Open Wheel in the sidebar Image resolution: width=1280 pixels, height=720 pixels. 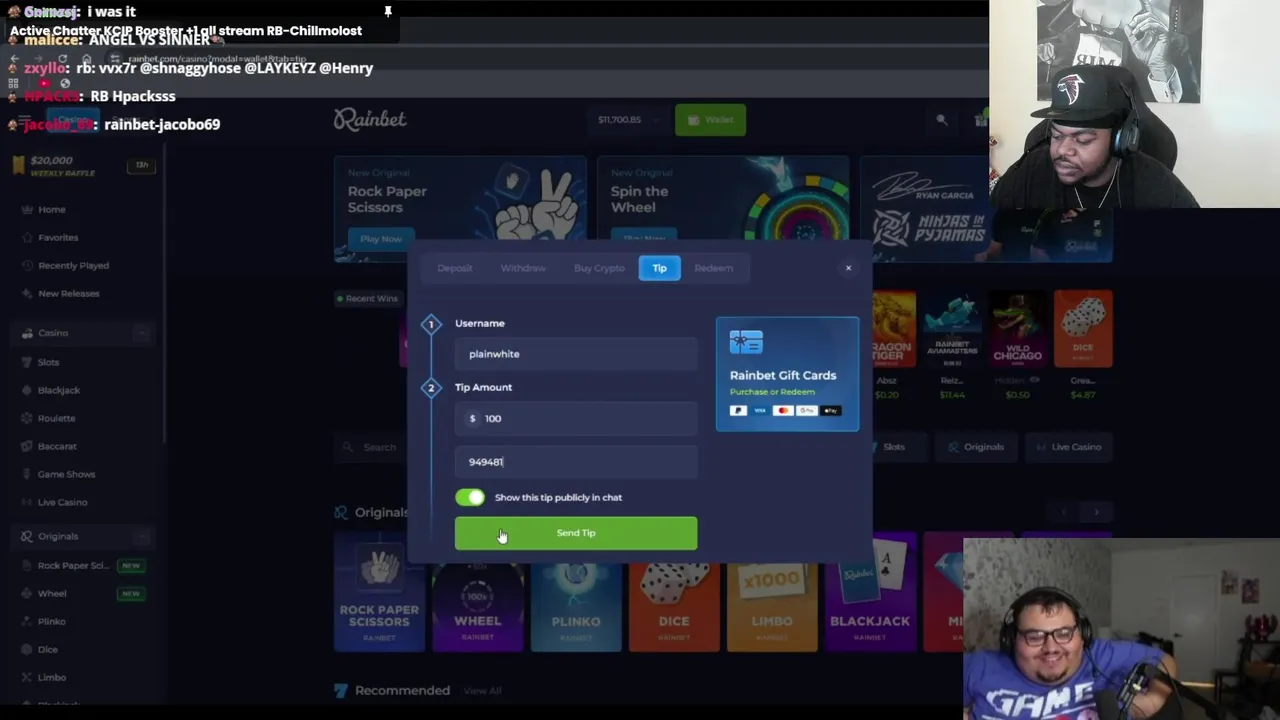pyautogui.click(x=52, y=594)
